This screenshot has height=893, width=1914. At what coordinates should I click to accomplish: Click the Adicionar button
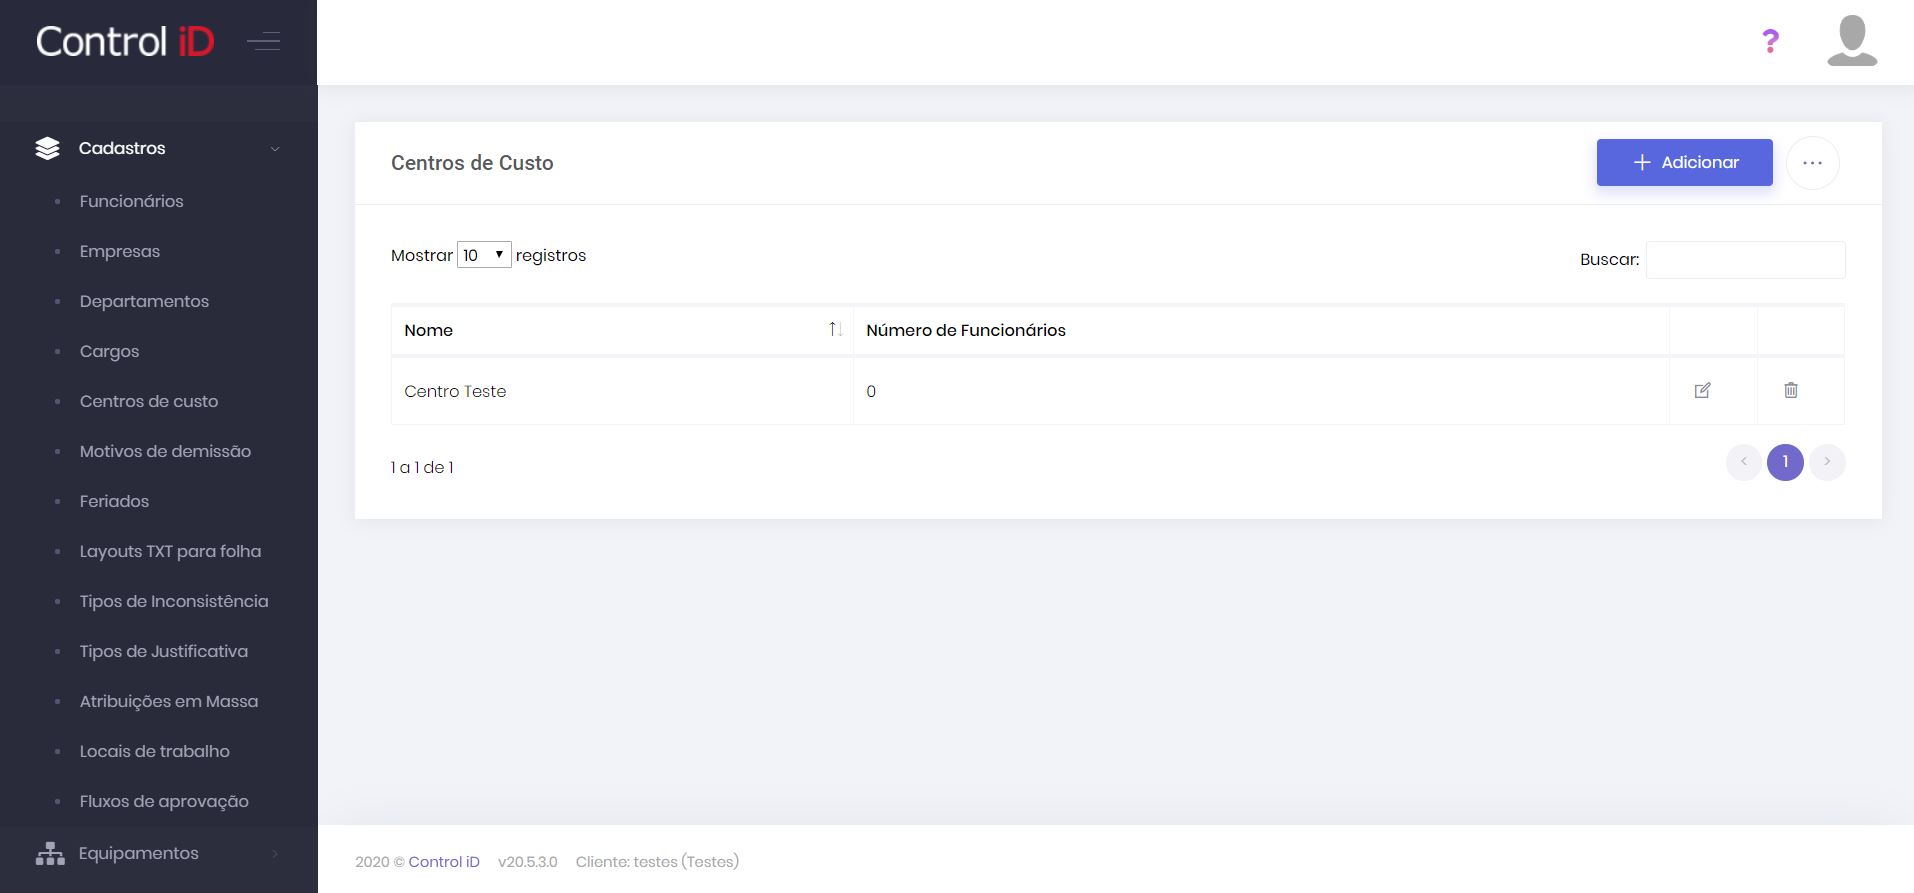[1684, 162]
